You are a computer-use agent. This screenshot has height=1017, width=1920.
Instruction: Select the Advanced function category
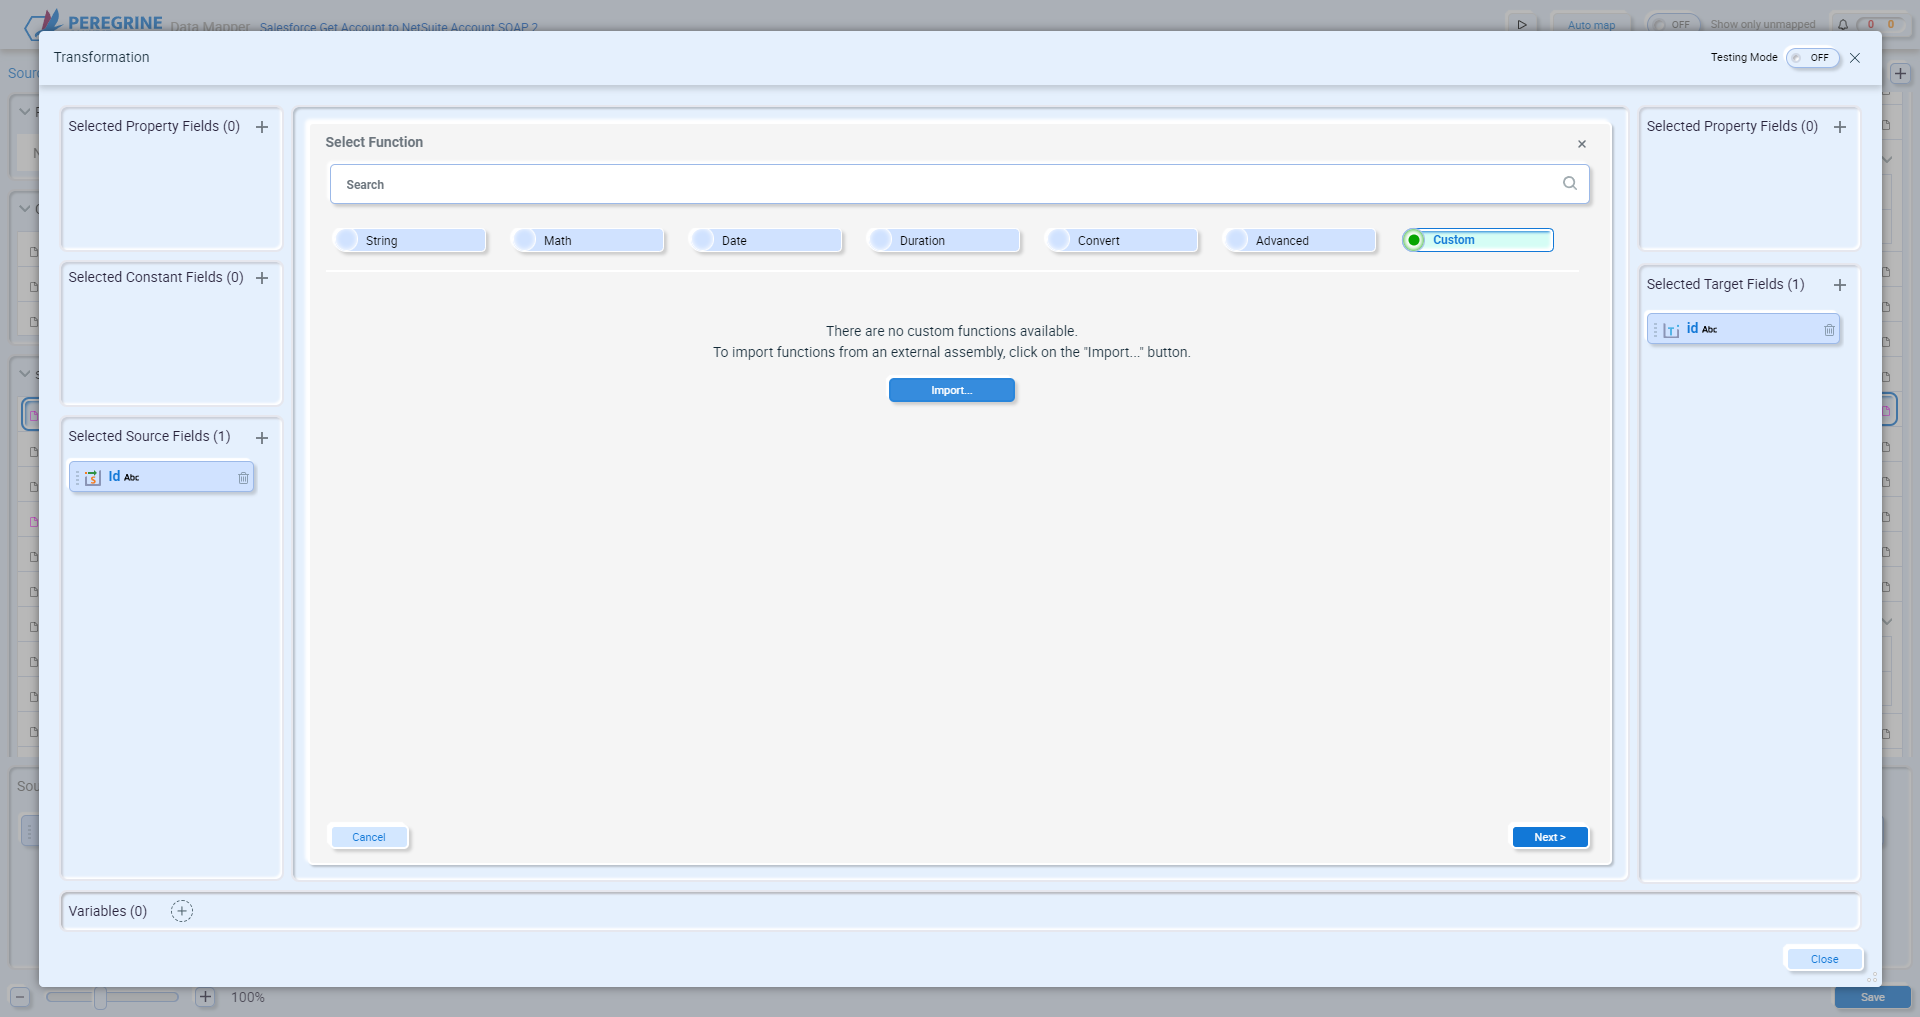[1300, 241]
